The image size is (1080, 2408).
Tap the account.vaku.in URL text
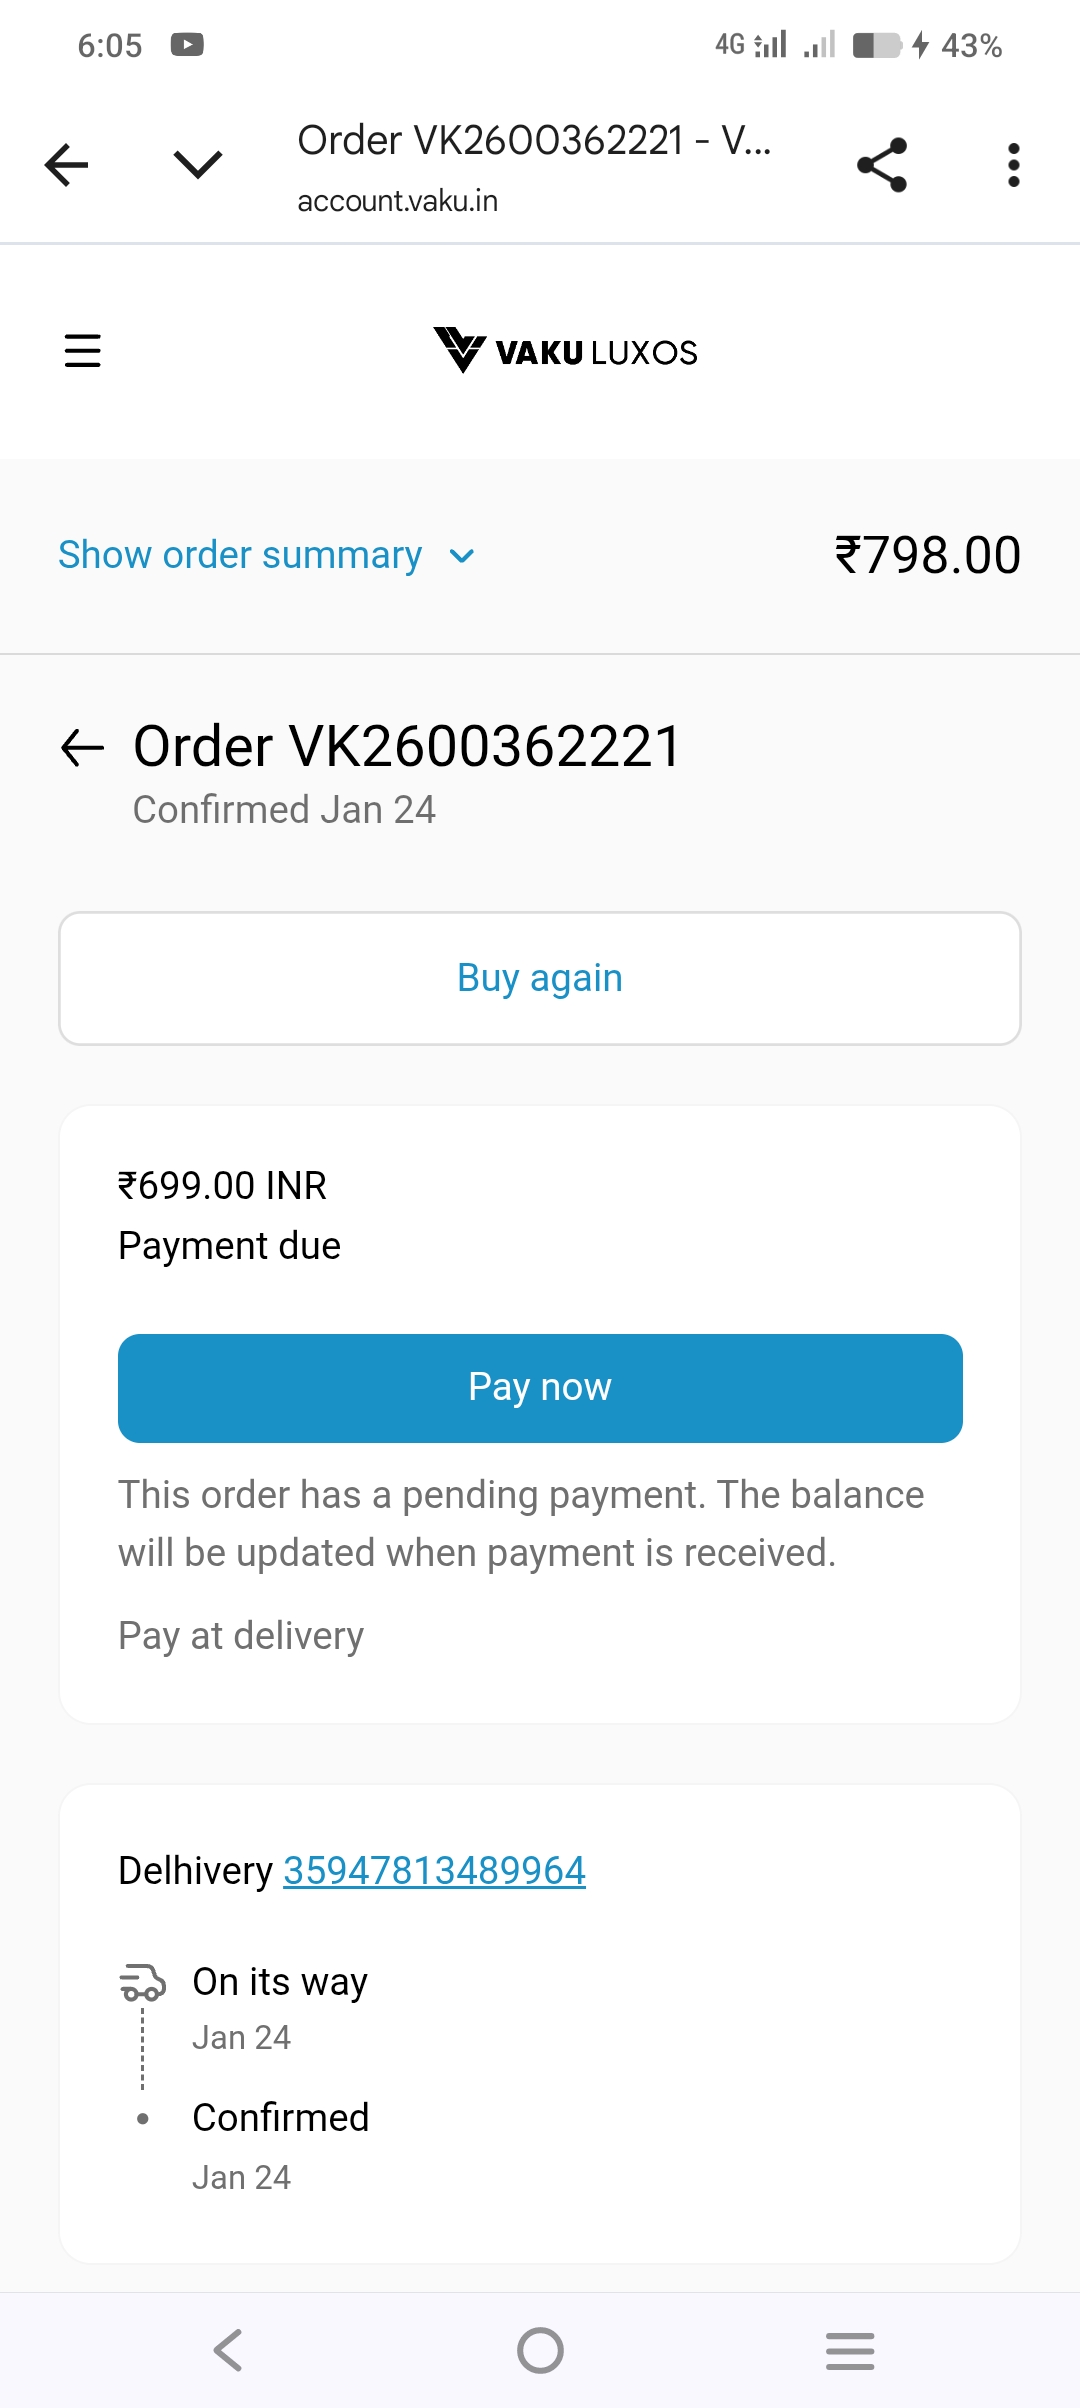pyautogui.click(x=398, y=201)
